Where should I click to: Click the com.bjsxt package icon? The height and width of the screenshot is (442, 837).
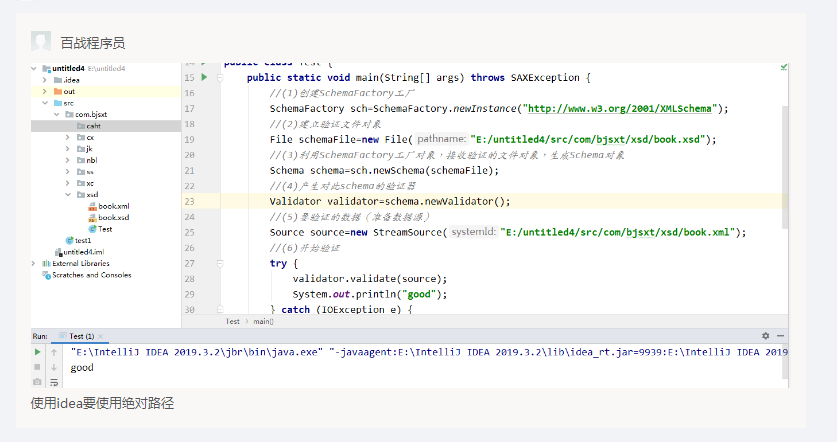[69, 114]
